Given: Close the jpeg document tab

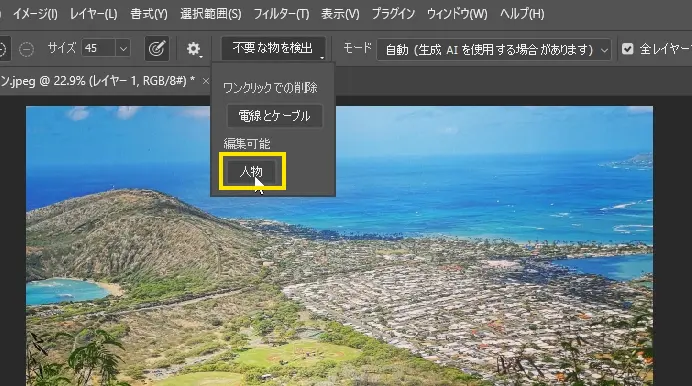Looking at the screenshot, I should [206, 81].
